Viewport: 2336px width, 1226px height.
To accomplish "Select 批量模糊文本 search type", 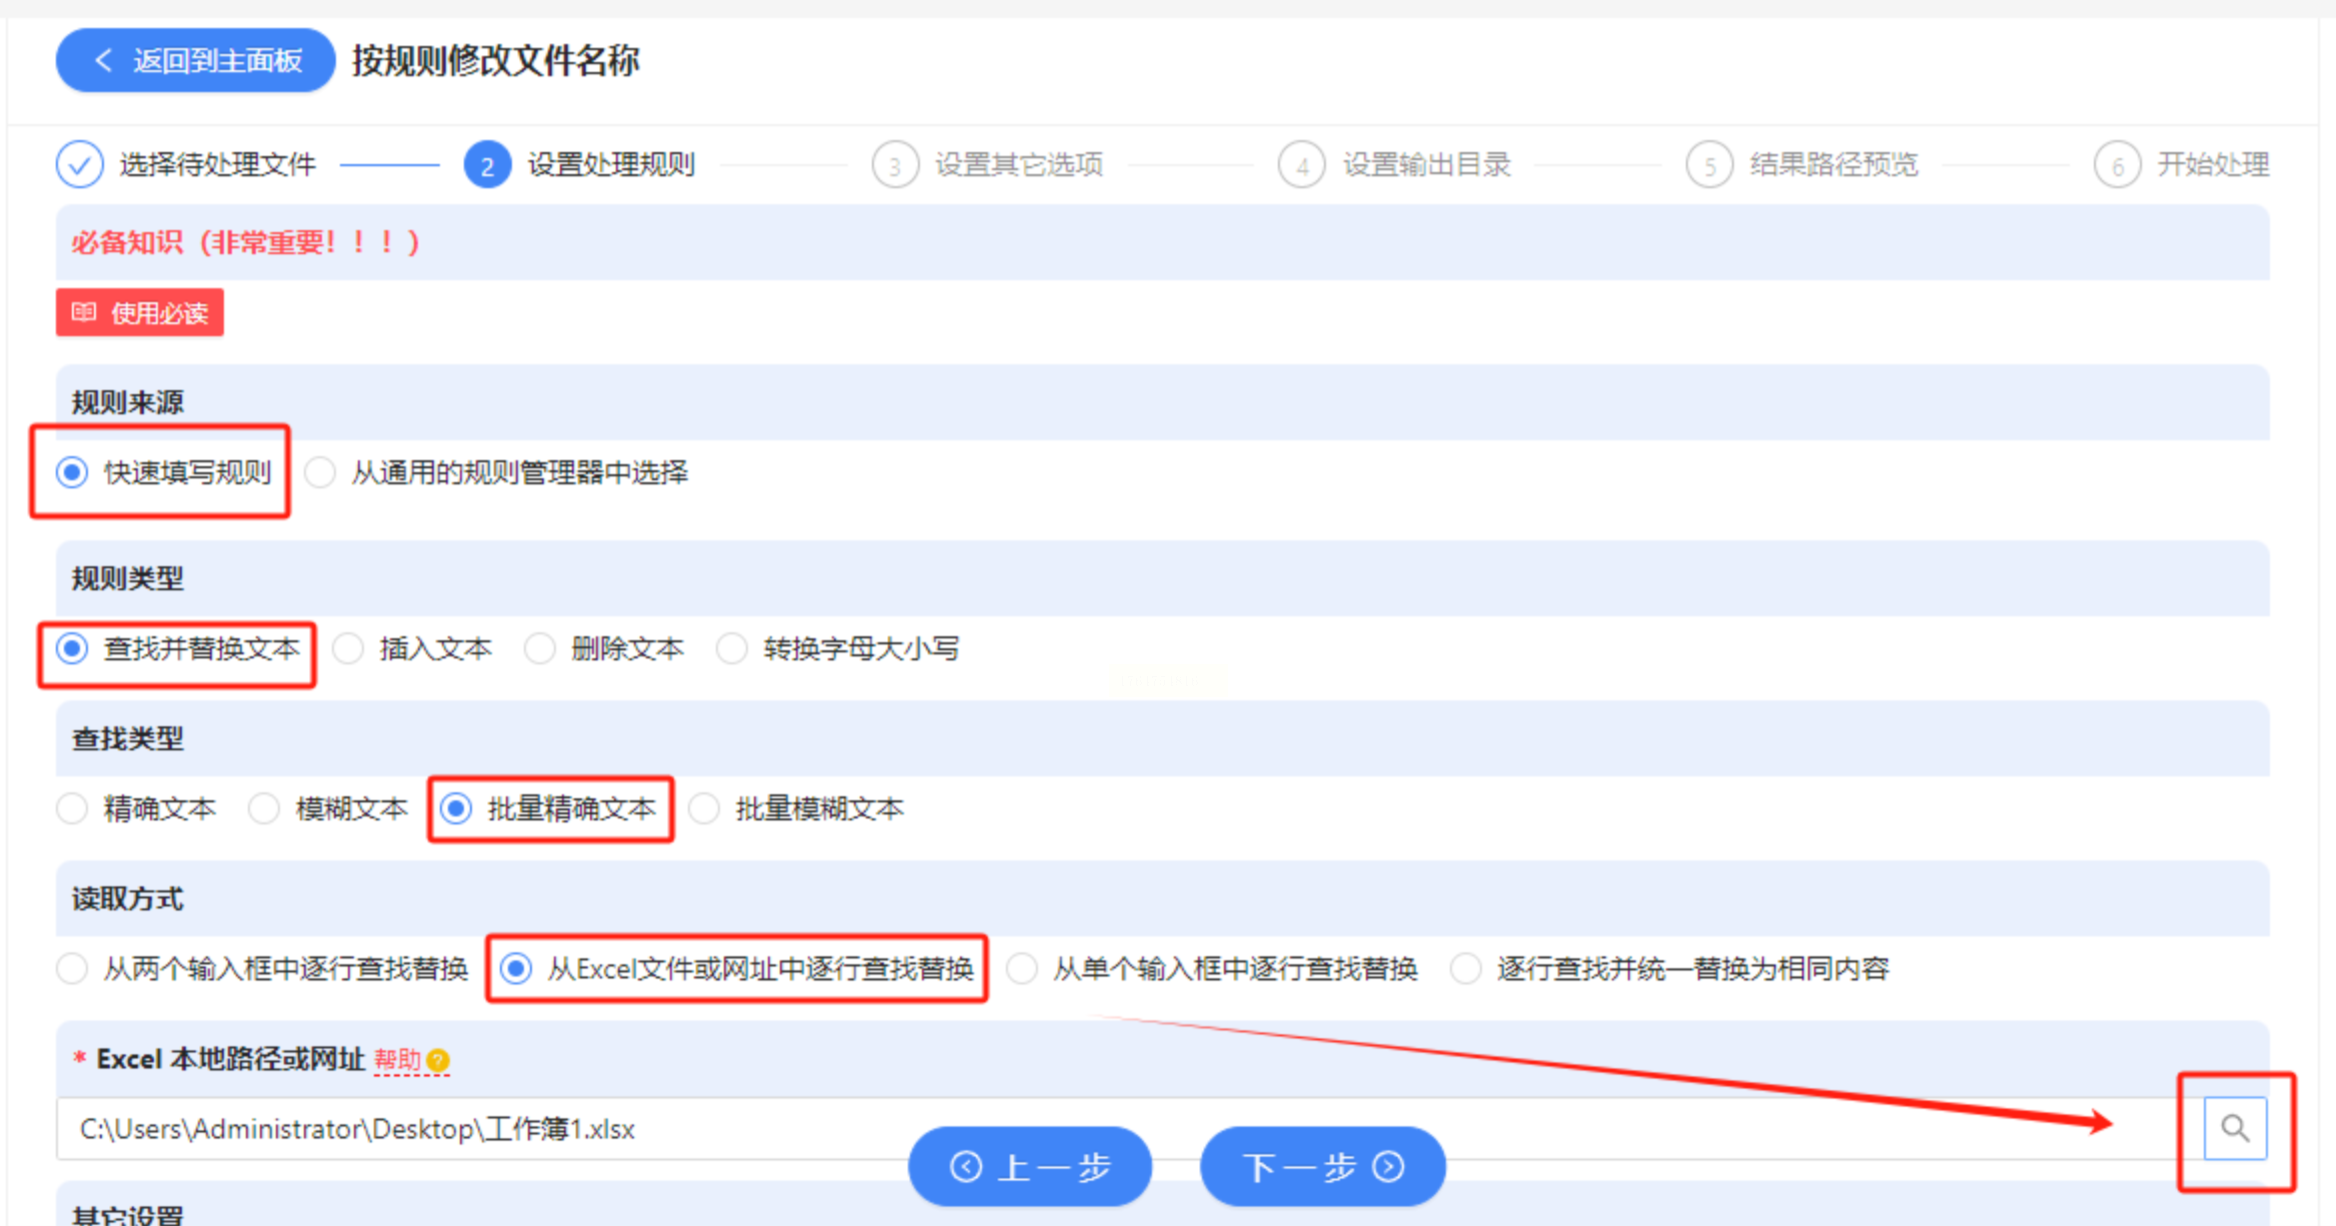I will 704,809.
